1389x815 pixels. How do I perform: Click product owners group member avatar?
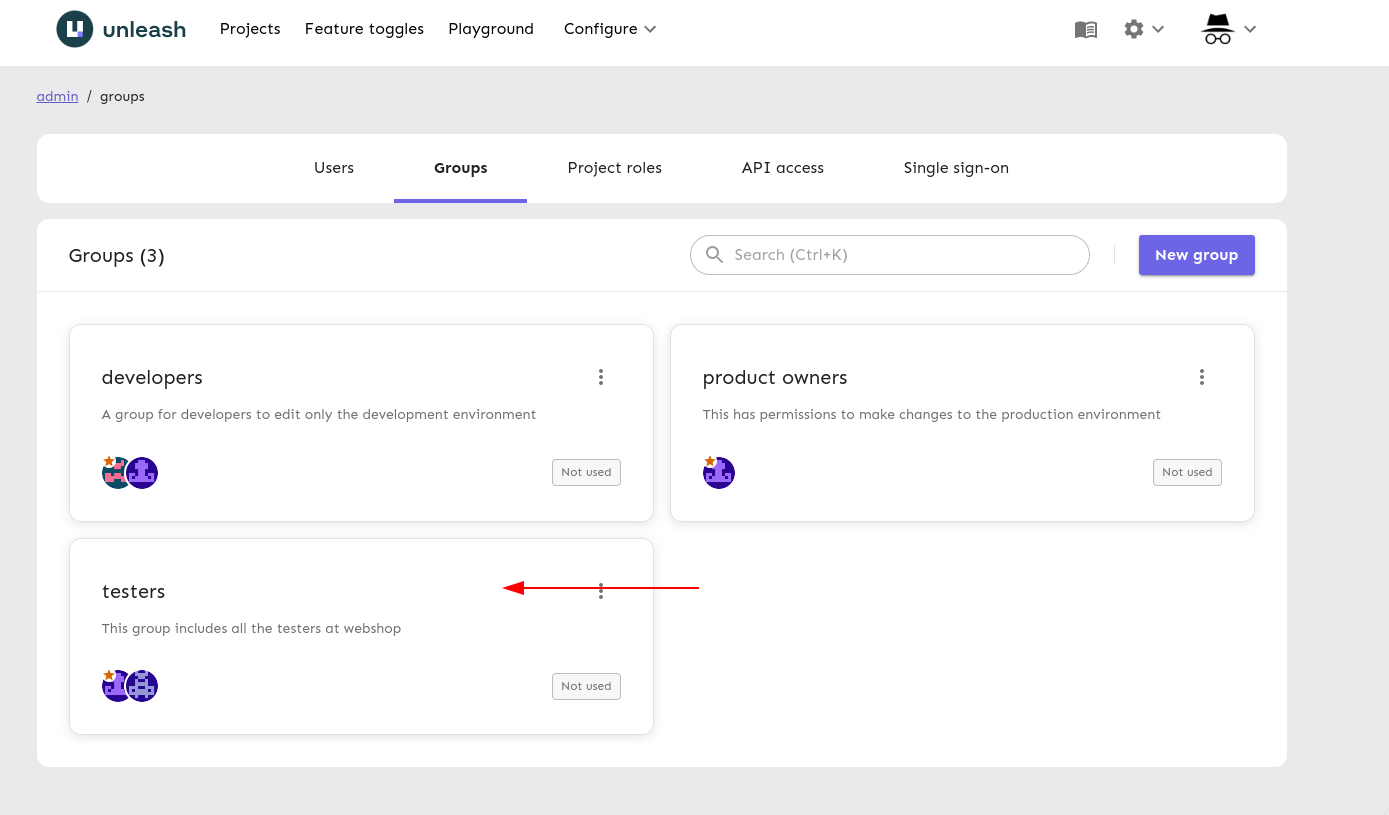[719, 472]
